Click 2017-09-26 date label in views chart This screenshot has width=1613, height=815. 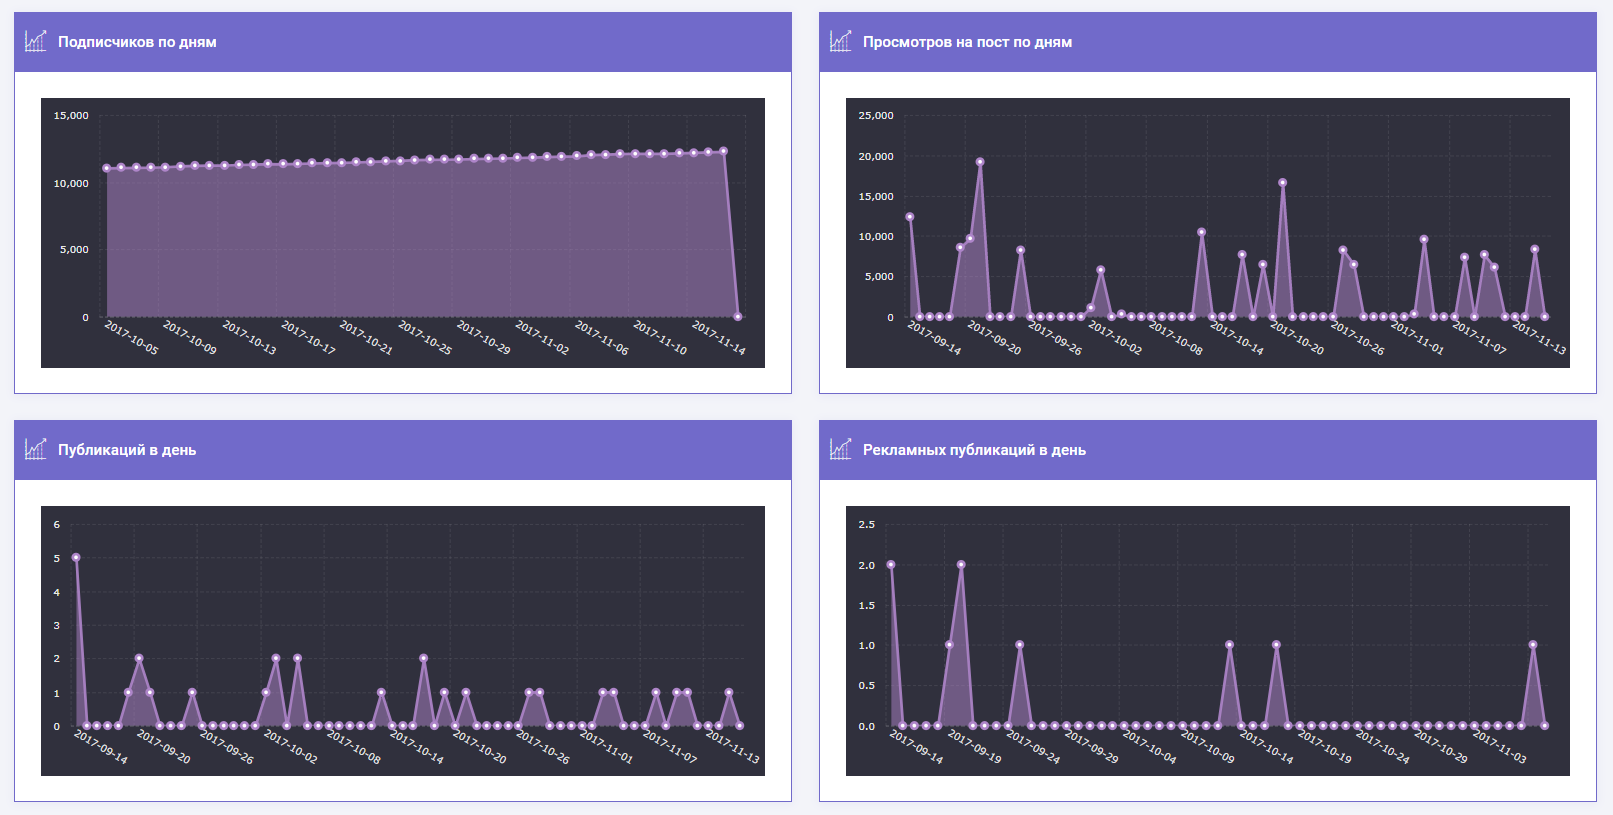(x=1055, y=338)
